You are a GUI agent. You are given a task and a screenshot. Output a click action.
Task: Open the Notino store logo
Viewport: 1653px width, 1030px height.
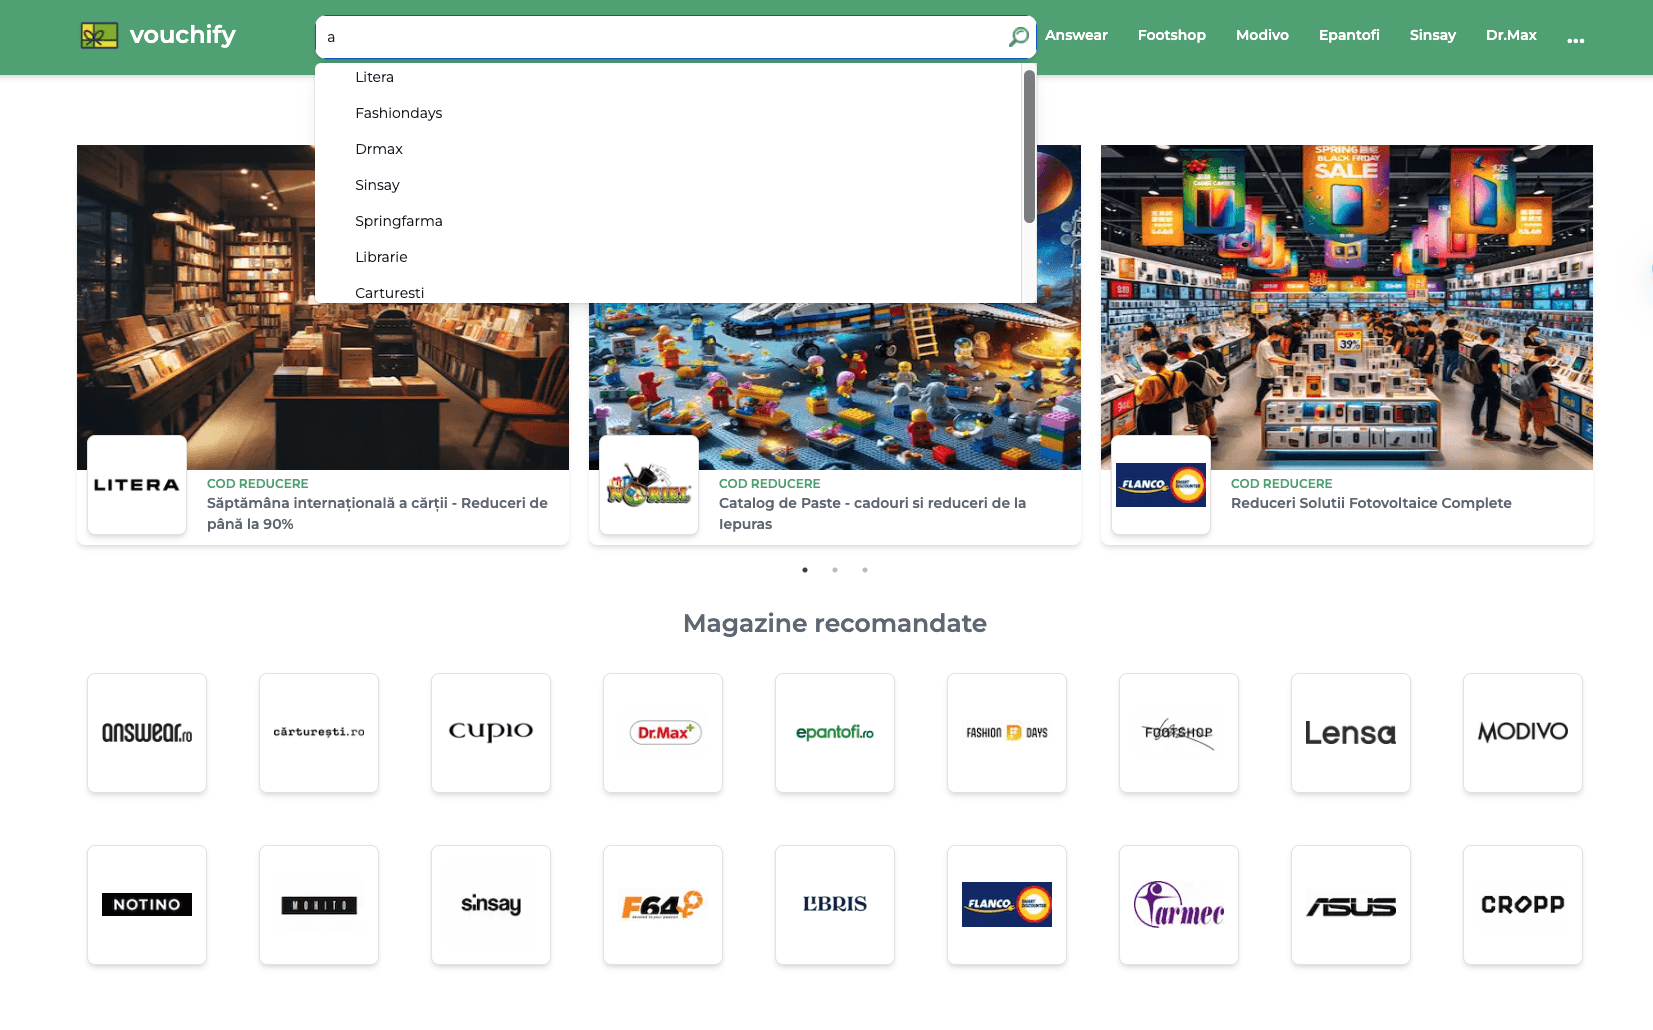[147, 905]
